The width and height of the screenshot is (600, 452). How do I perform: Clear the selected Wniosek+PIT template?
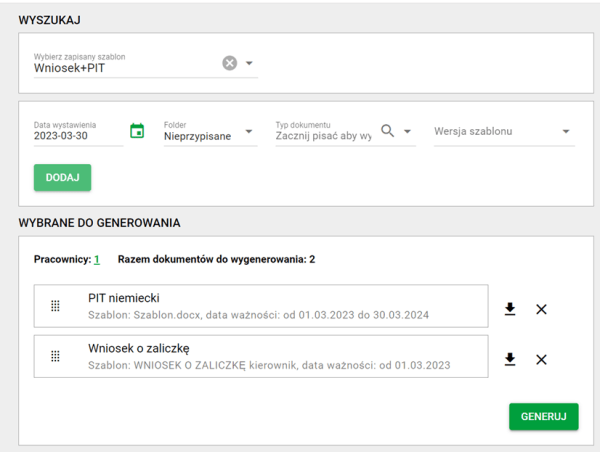230,63
